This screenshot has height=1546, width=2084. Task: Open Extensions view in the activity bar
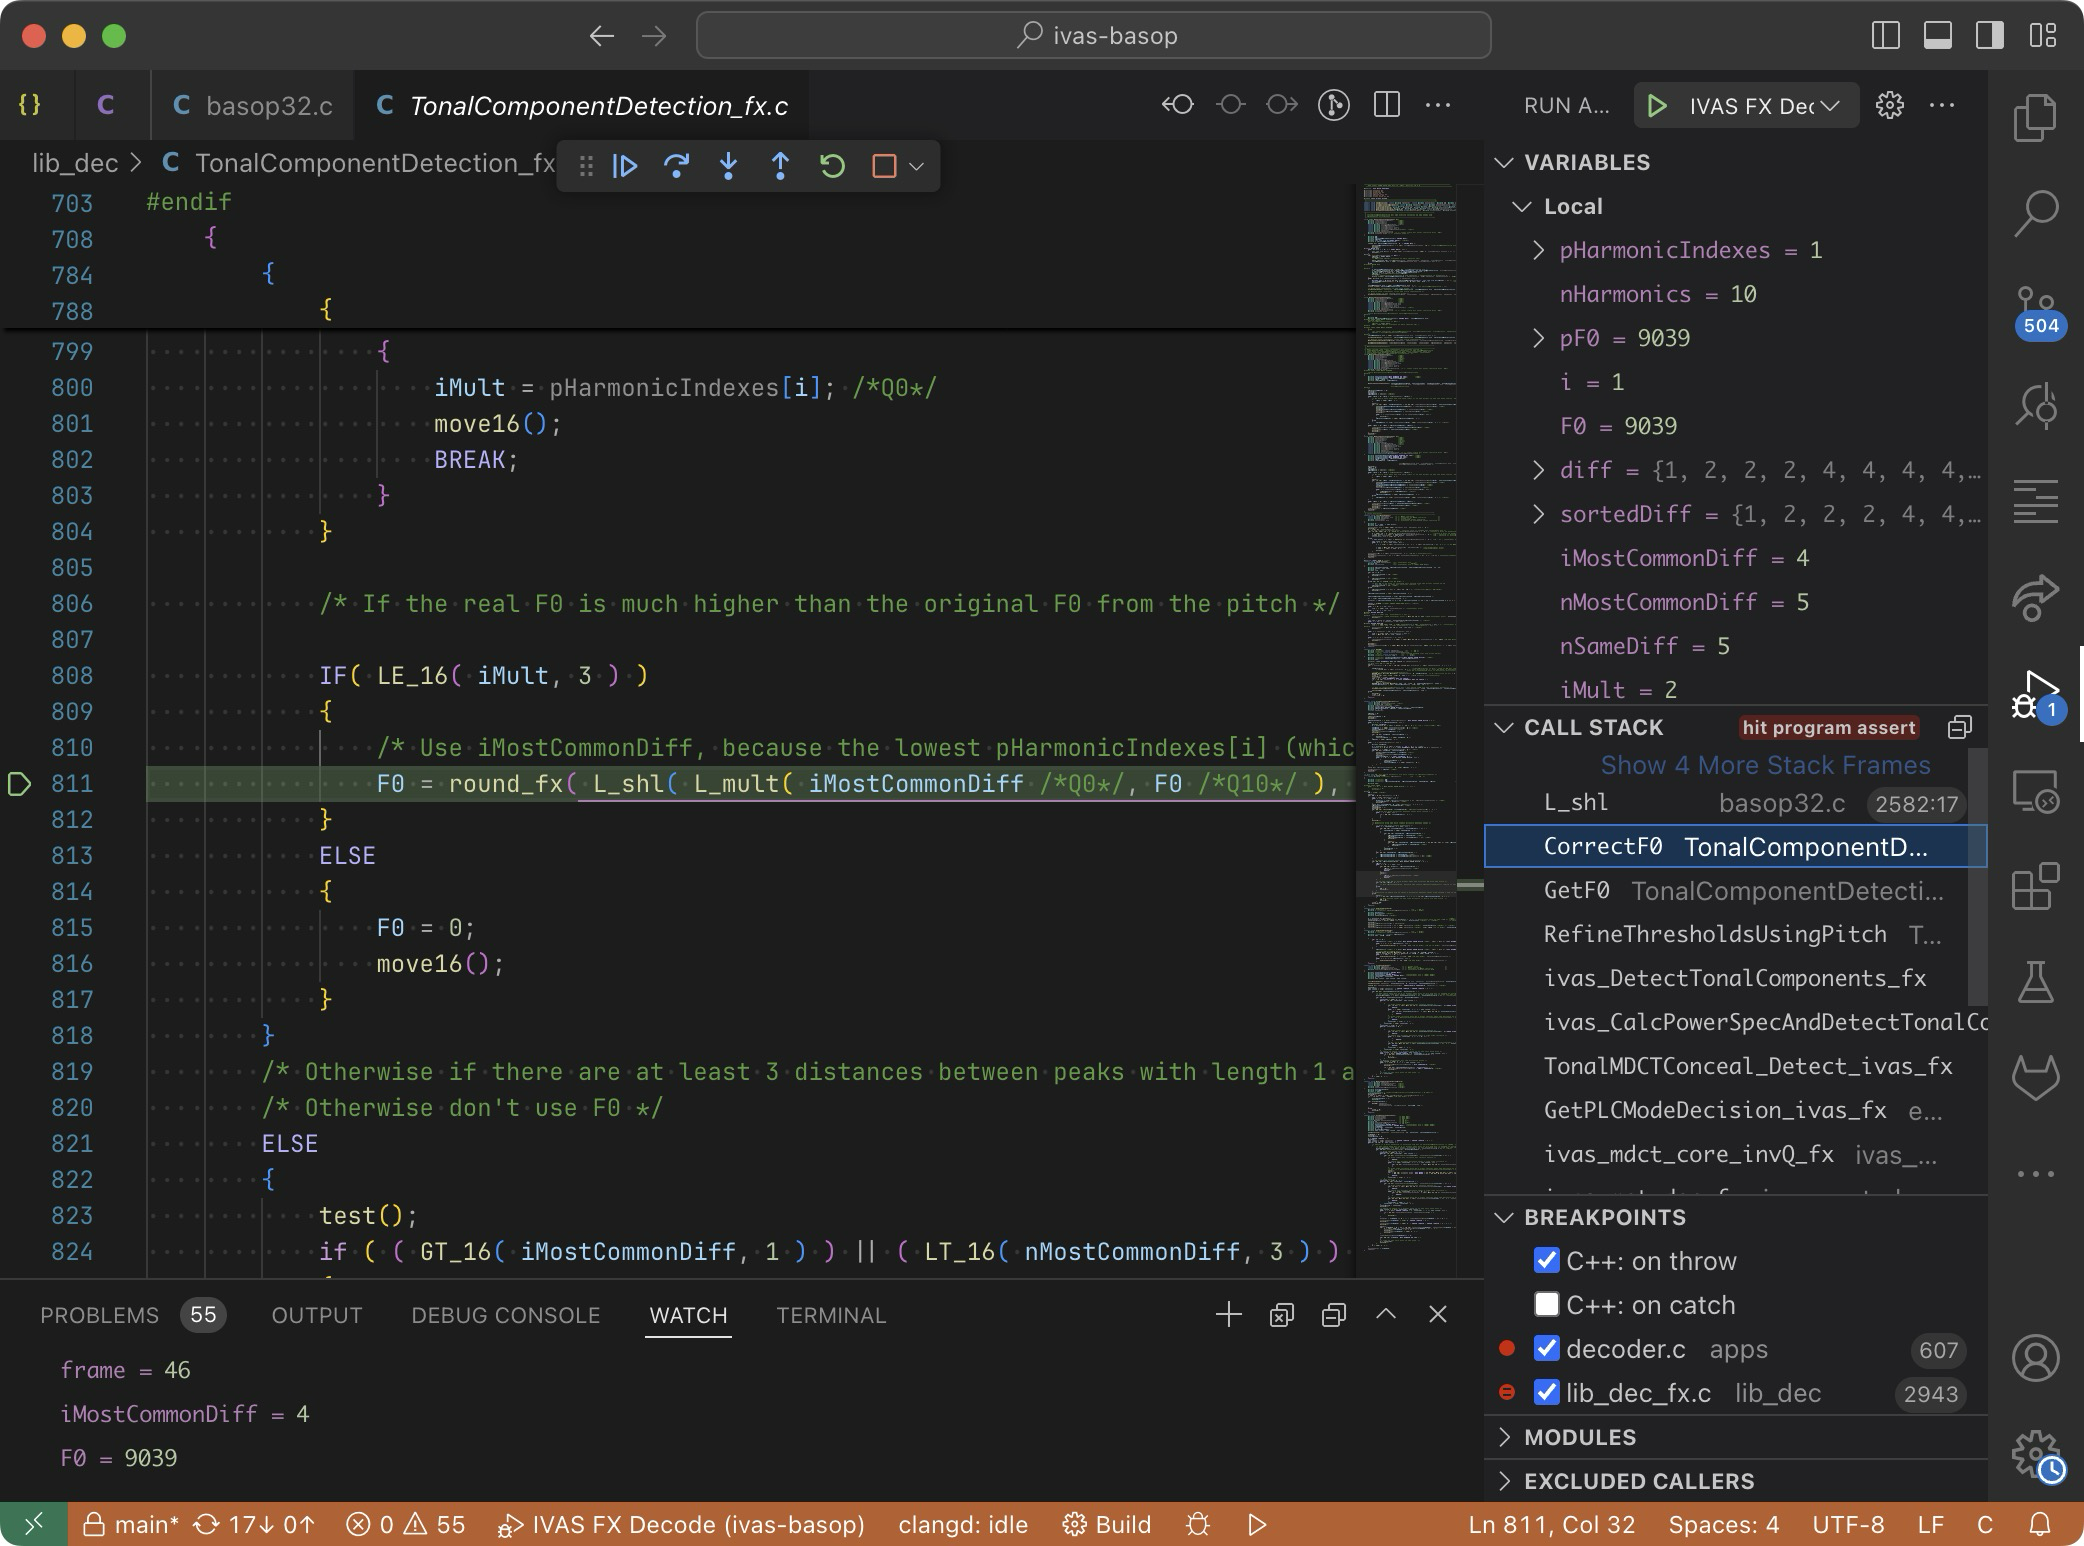(x=2035, y=886)
